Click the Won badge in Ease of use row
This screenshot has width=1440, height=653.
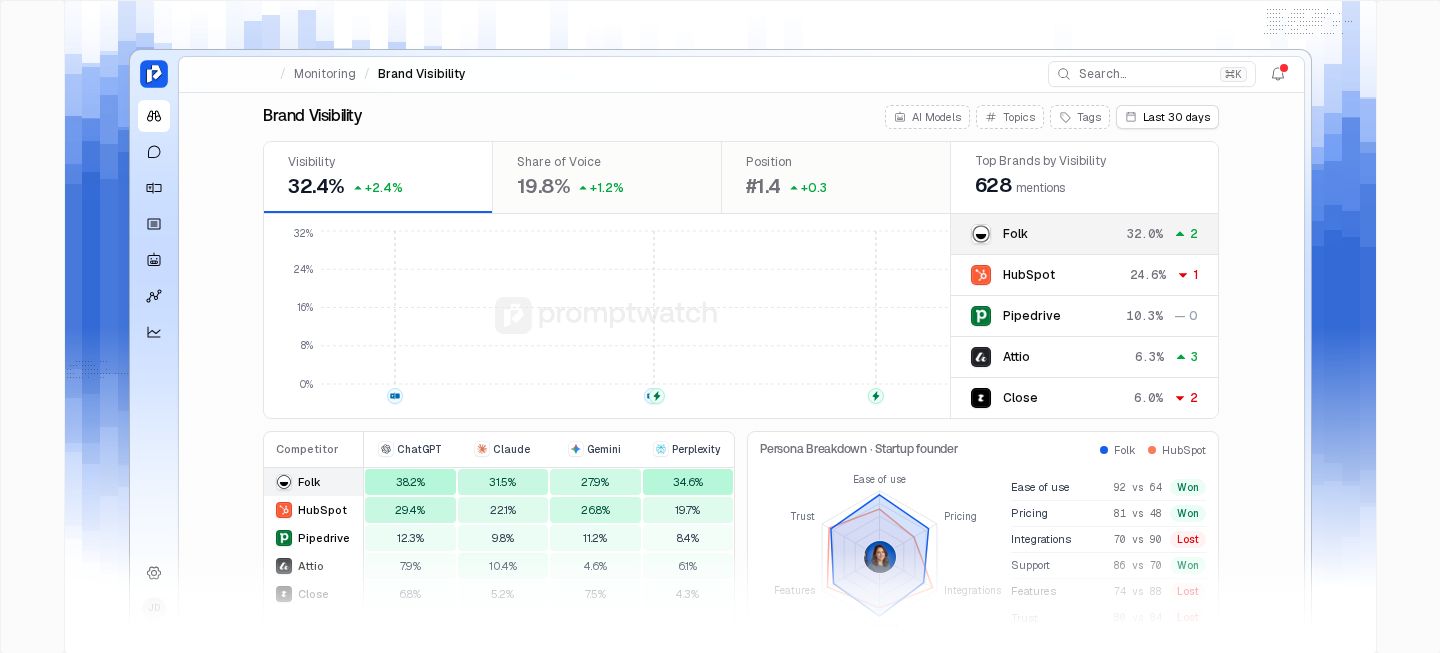[1188, 488]
